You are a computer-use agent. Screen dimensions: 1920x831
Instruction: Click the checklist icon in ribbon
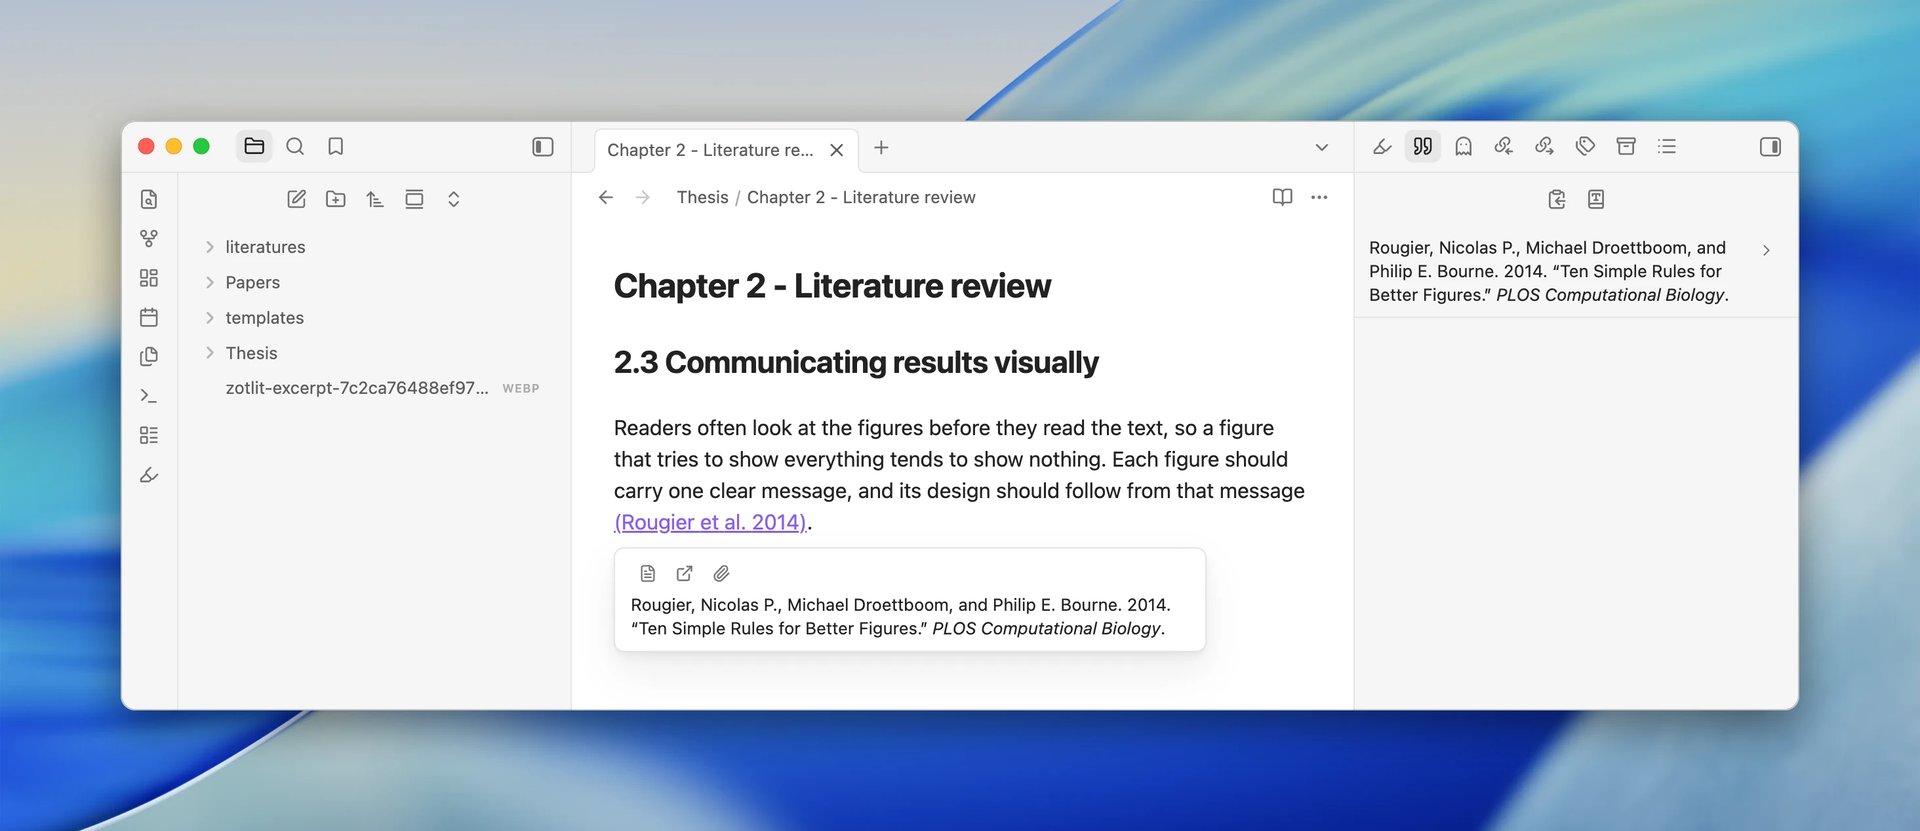click(149, 435)
